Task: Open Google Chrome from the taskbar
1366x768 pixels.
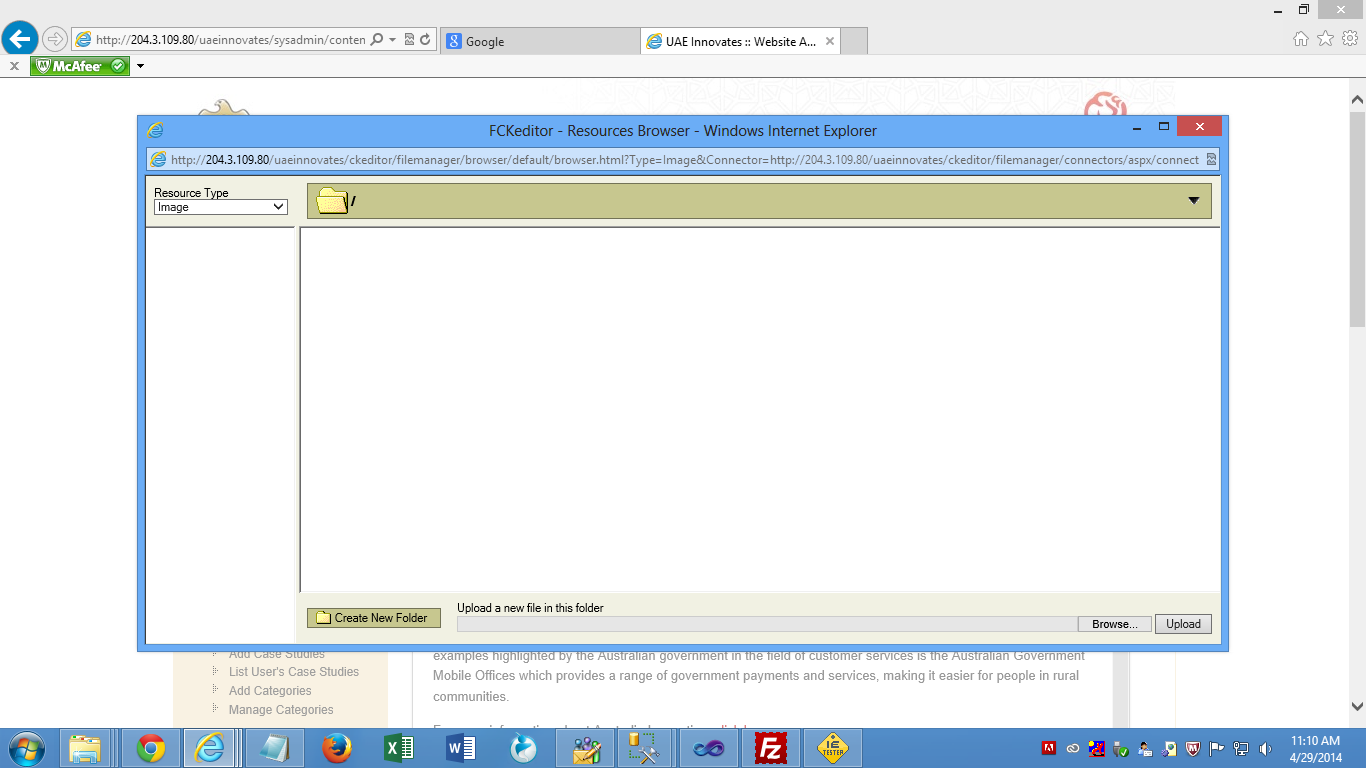Action: click(151, 748)
